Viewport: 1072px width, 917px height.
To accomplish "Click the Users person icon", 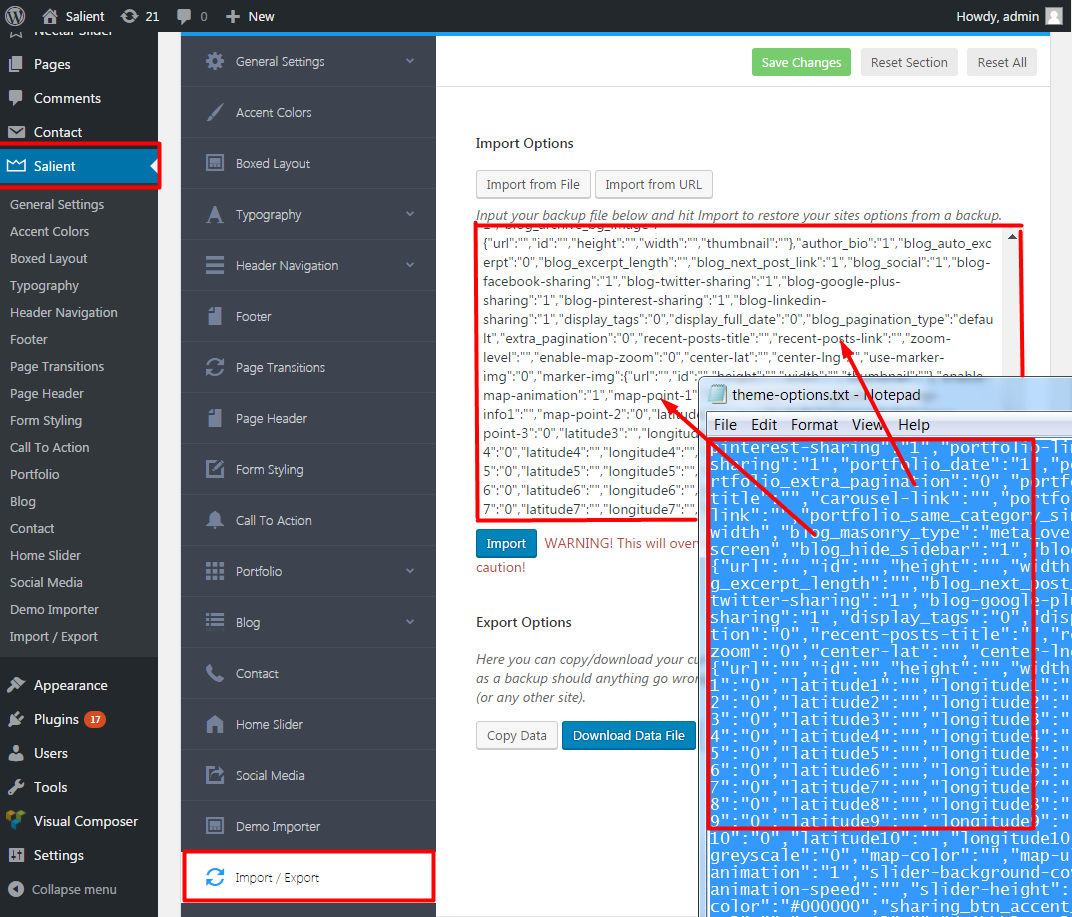I will tap(16, 754).
